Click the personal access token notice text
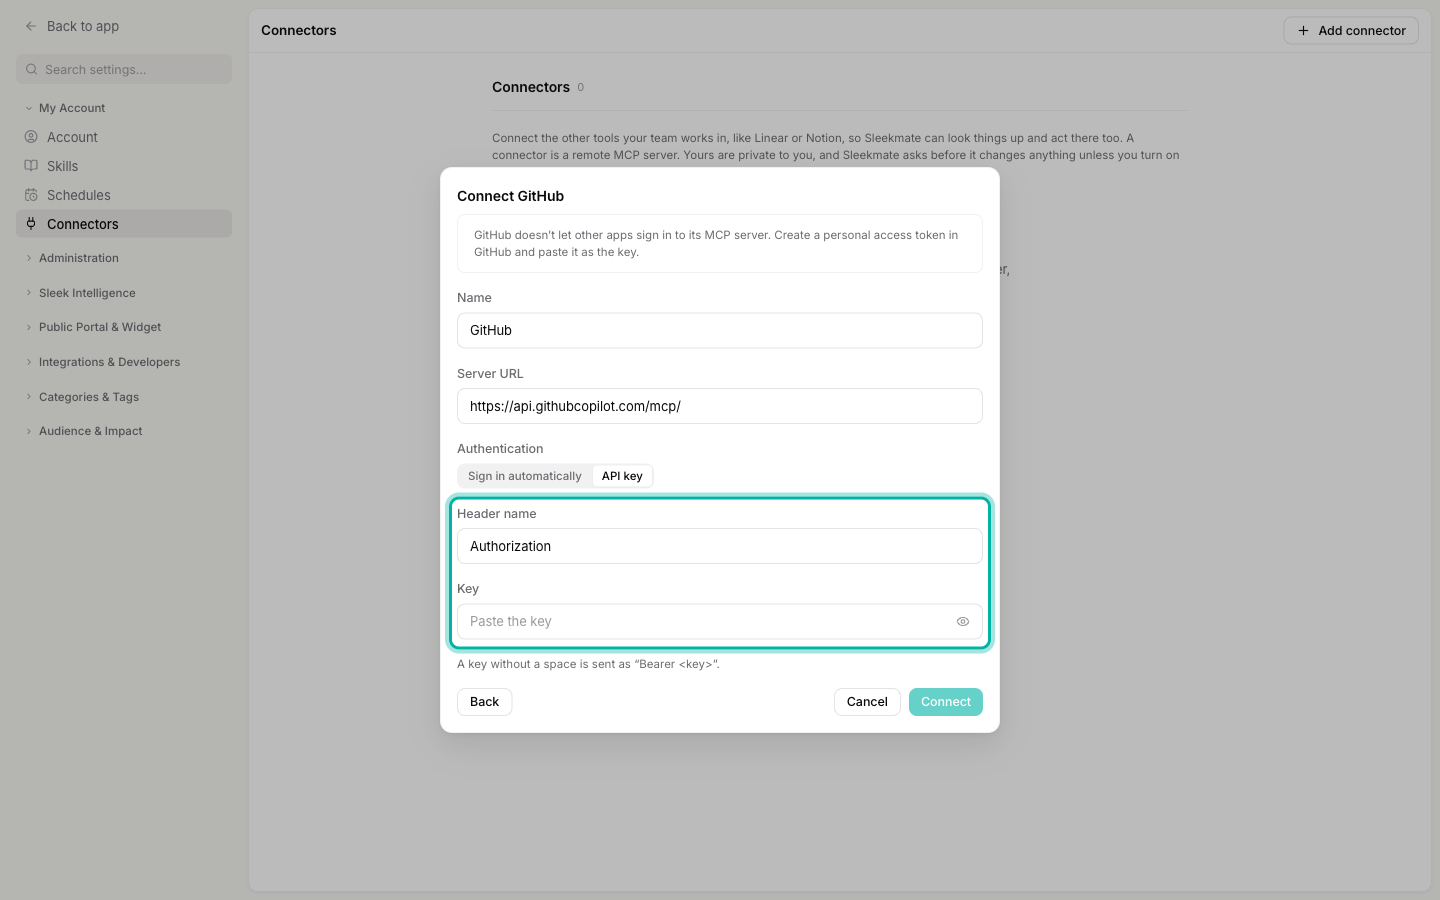The width and height of the screenshot is (1440, 900). tap(716, 243)
